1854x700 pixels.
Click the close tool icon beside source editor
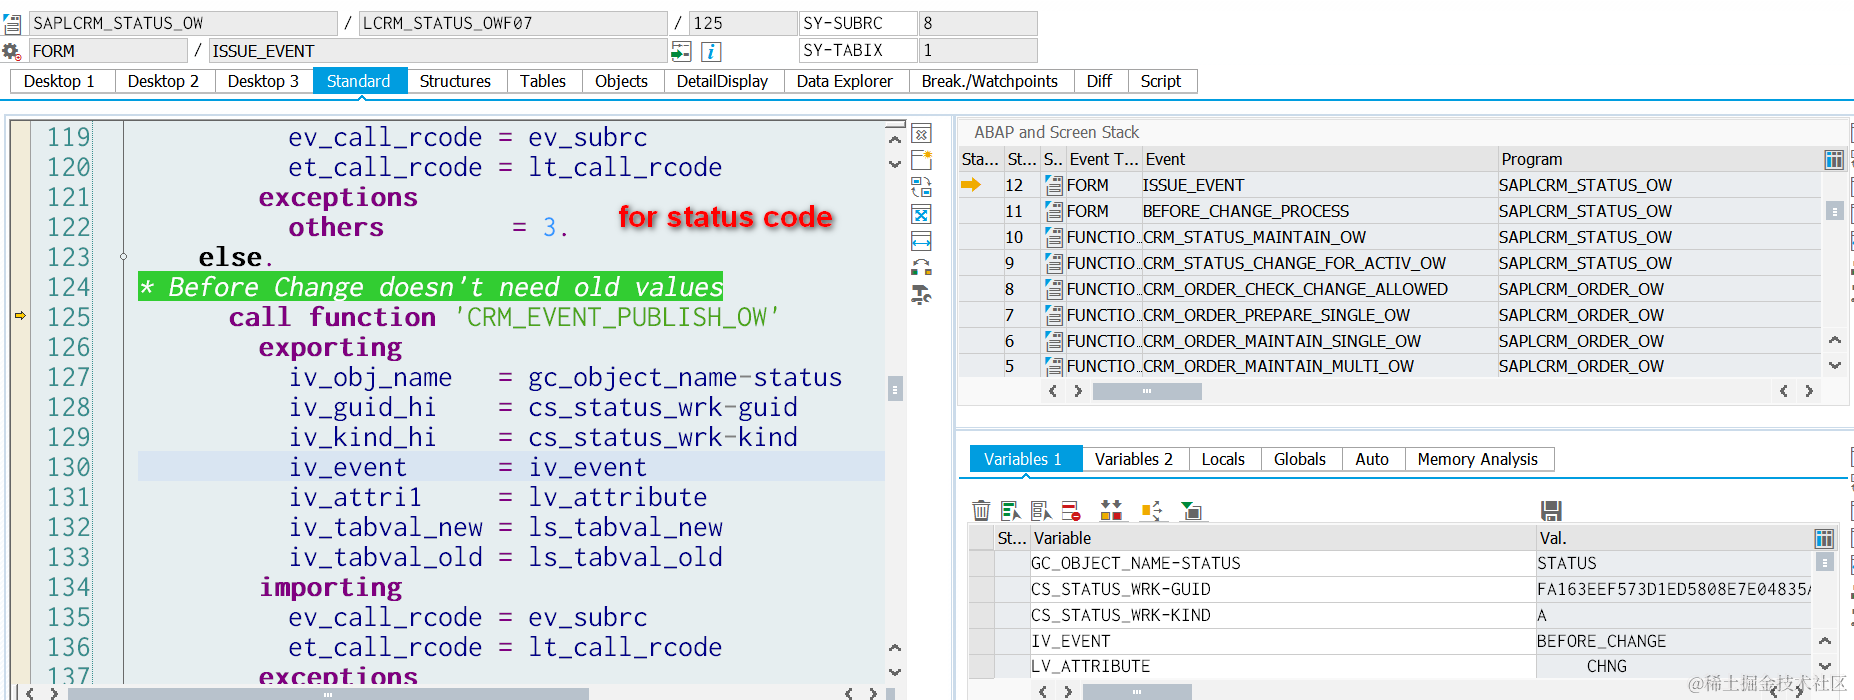coord(921,134)
